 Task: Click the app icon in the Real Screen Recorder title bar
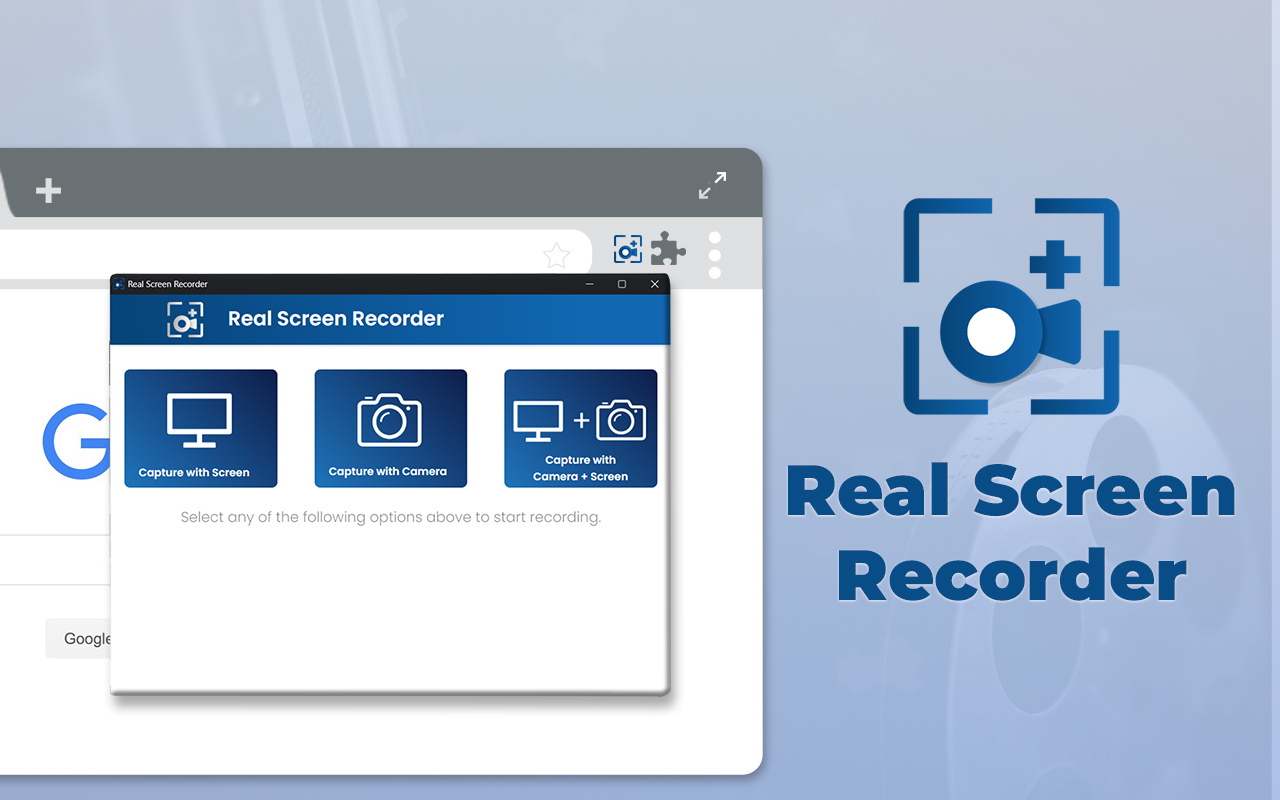click(118, 283)
